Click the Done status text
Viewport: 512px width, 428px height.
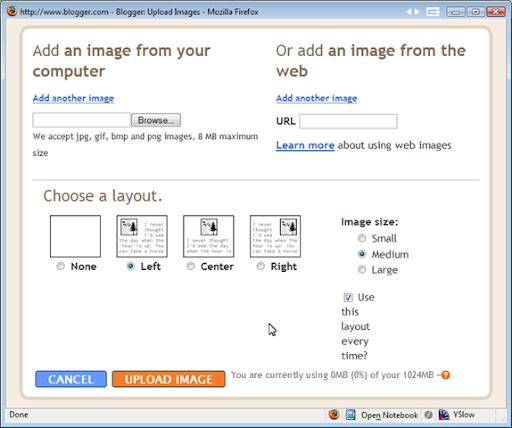pyautogui.click(x=19, y=415)
